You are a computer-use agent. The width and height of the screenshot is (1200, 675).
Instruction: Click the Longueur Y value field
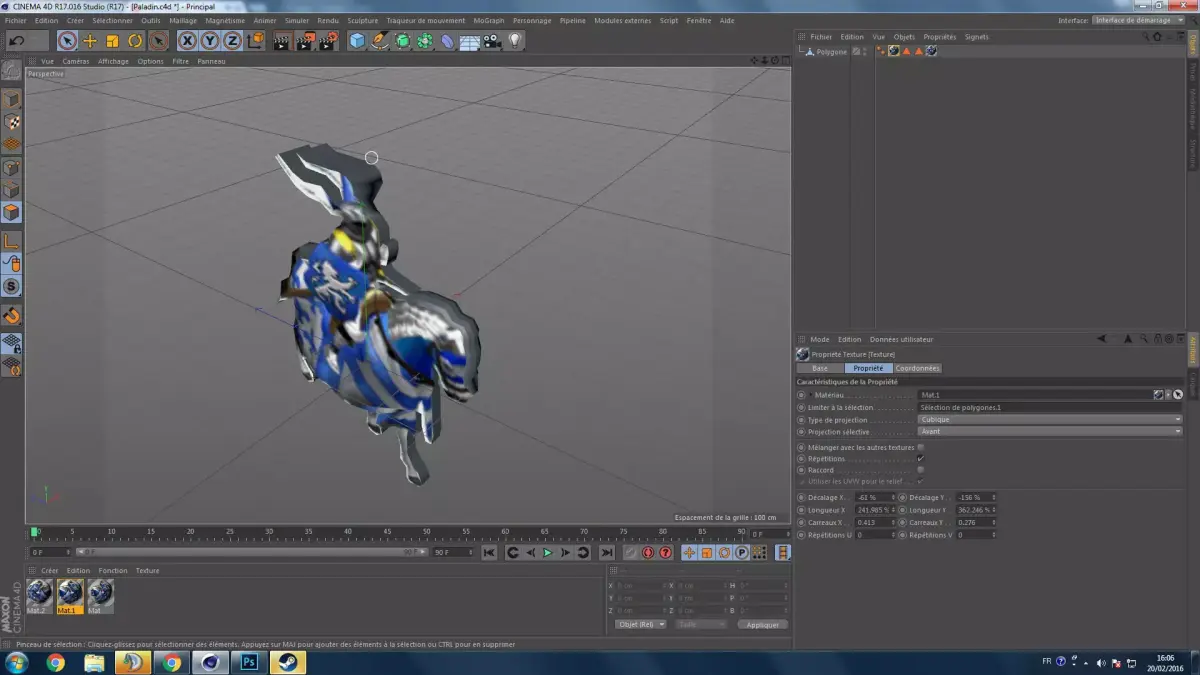pos(975,510)
